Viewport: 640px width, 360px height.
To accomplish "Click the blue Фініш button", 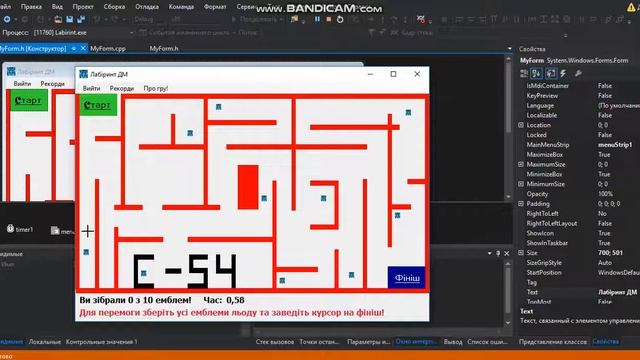I will [407, 278].
